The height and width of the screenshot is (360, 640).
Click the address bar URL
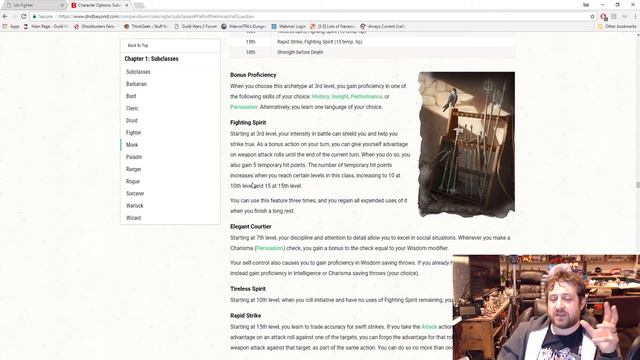point(156,16)
